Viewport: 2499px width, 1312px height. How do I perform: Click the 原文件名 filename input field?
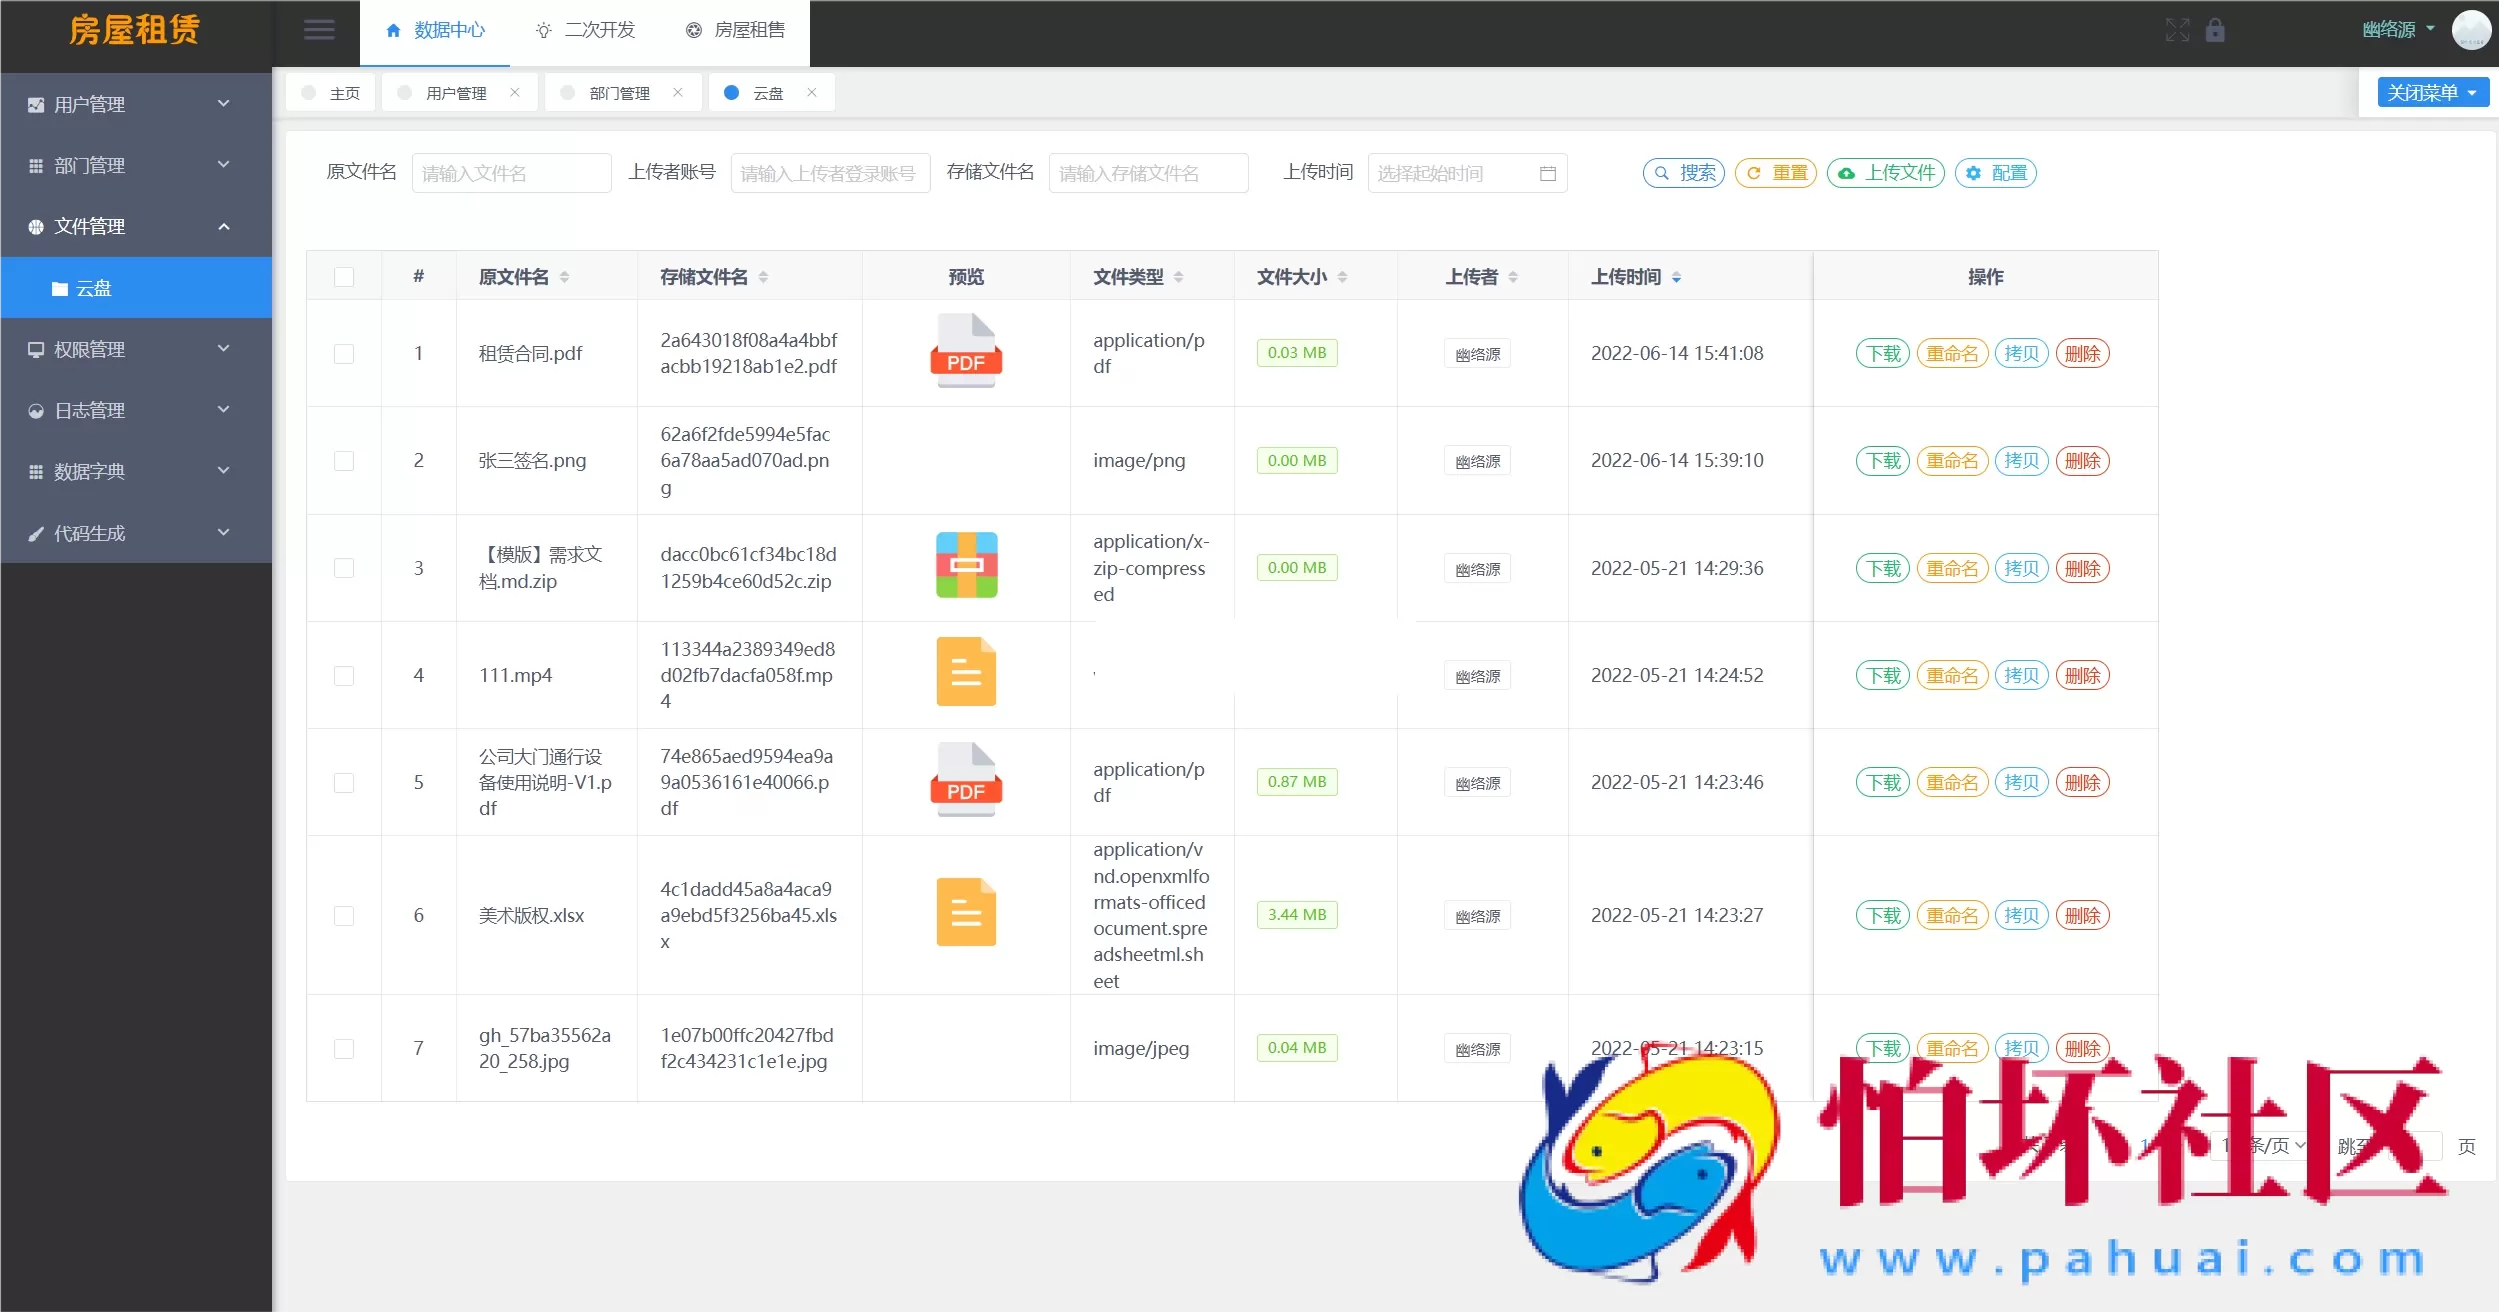(511, 172)
